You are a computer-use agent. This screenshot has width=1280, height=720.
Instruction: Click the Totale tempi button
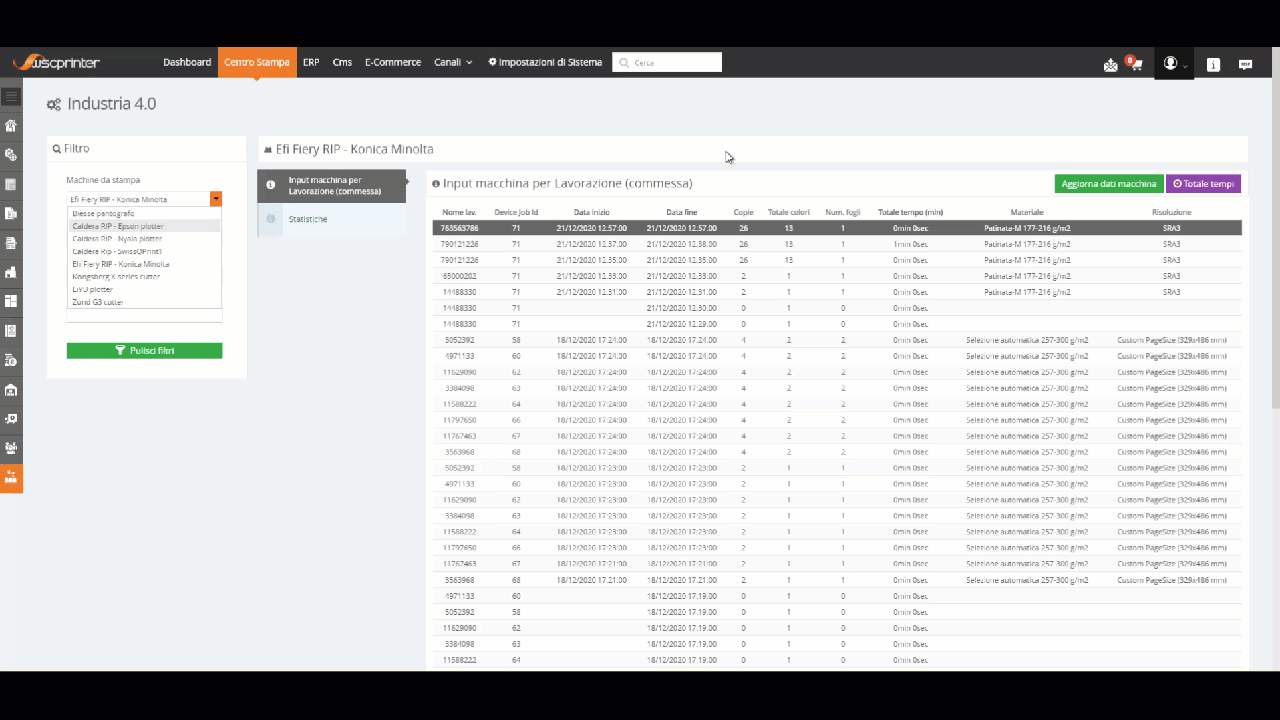[1203, 184]
